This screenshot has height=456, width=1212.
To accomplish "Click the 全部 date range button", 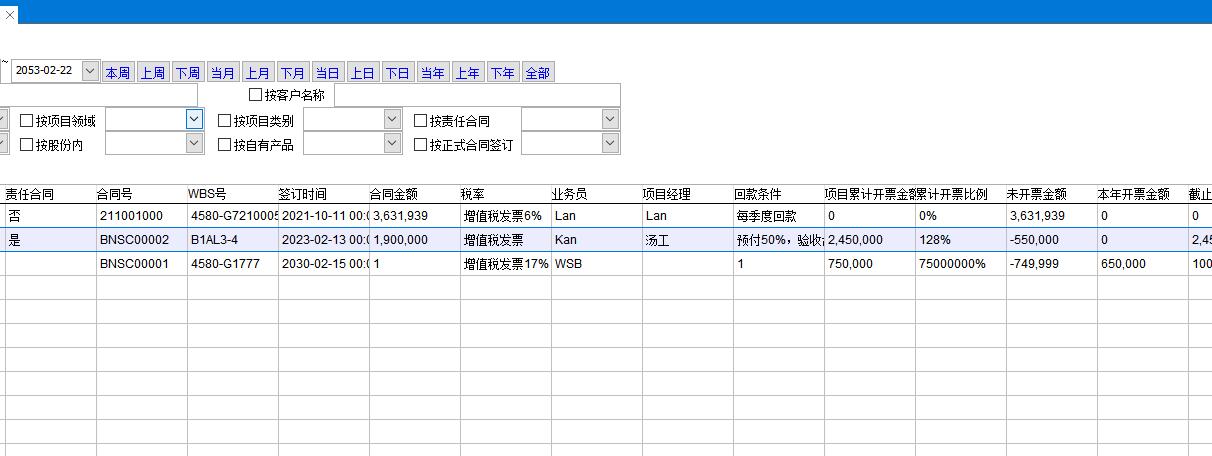I will 537,73.
